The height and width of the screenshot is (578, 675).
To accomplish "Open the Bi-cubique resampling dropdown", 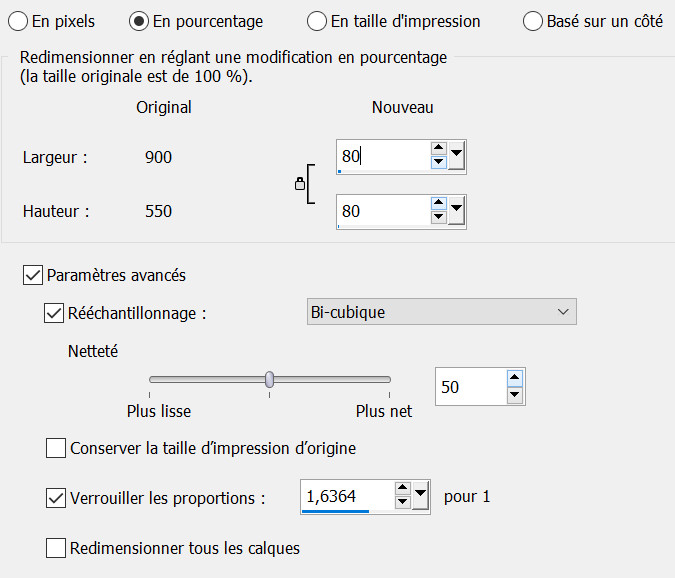I will [441, 313].
